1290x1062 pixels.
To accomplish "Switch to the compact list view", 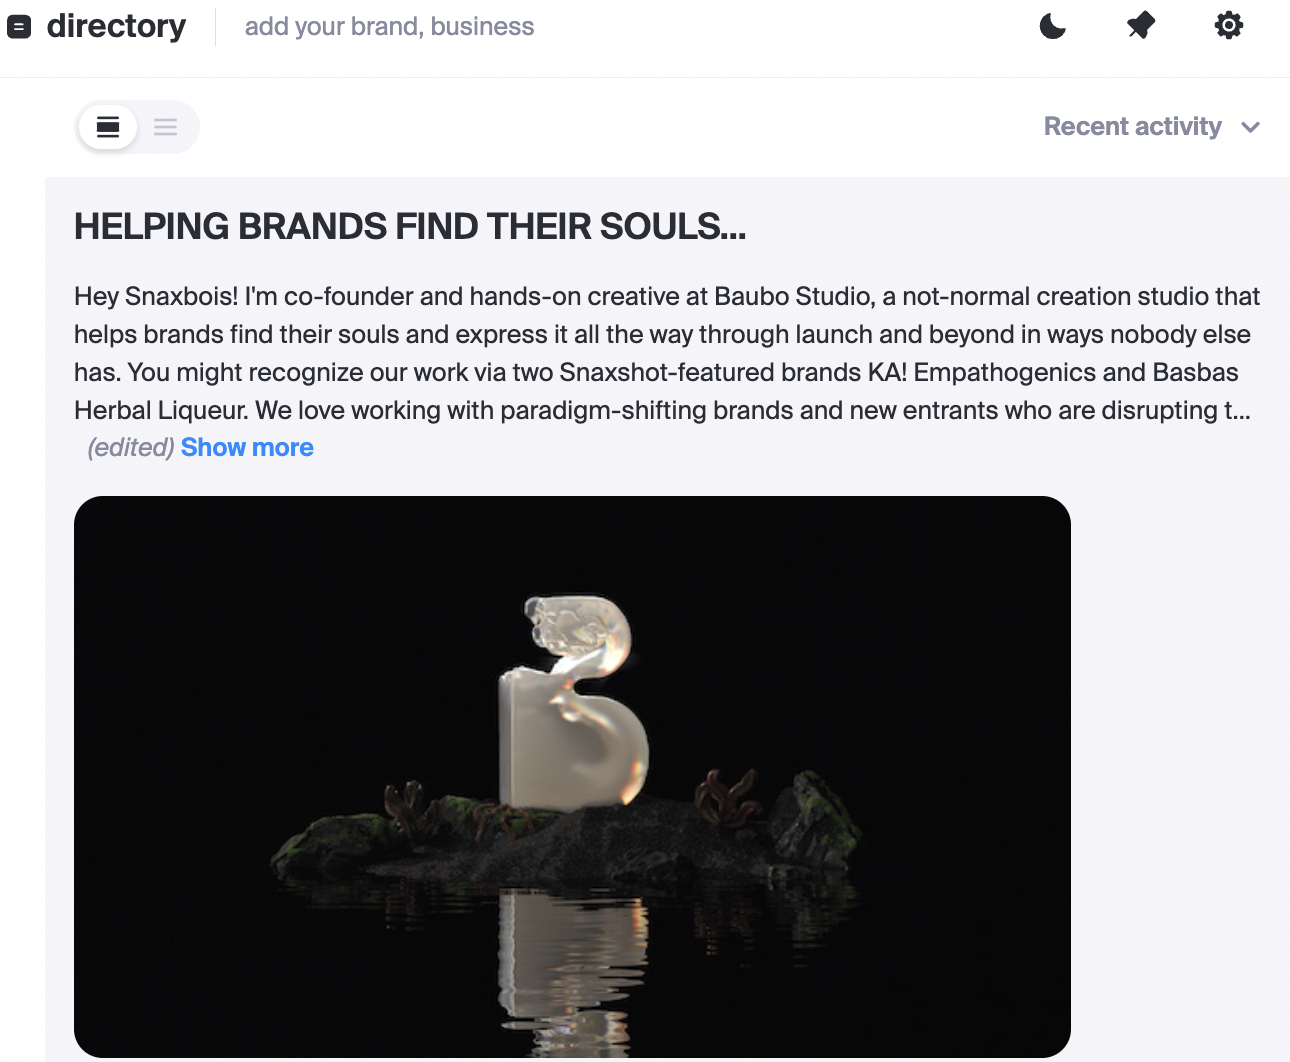I will click(x=166, y=127).
